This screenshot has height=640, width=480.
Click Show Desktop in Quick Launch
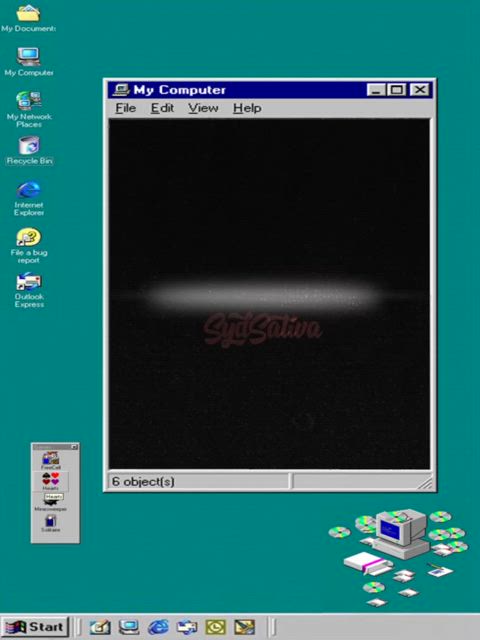[100, 627]
